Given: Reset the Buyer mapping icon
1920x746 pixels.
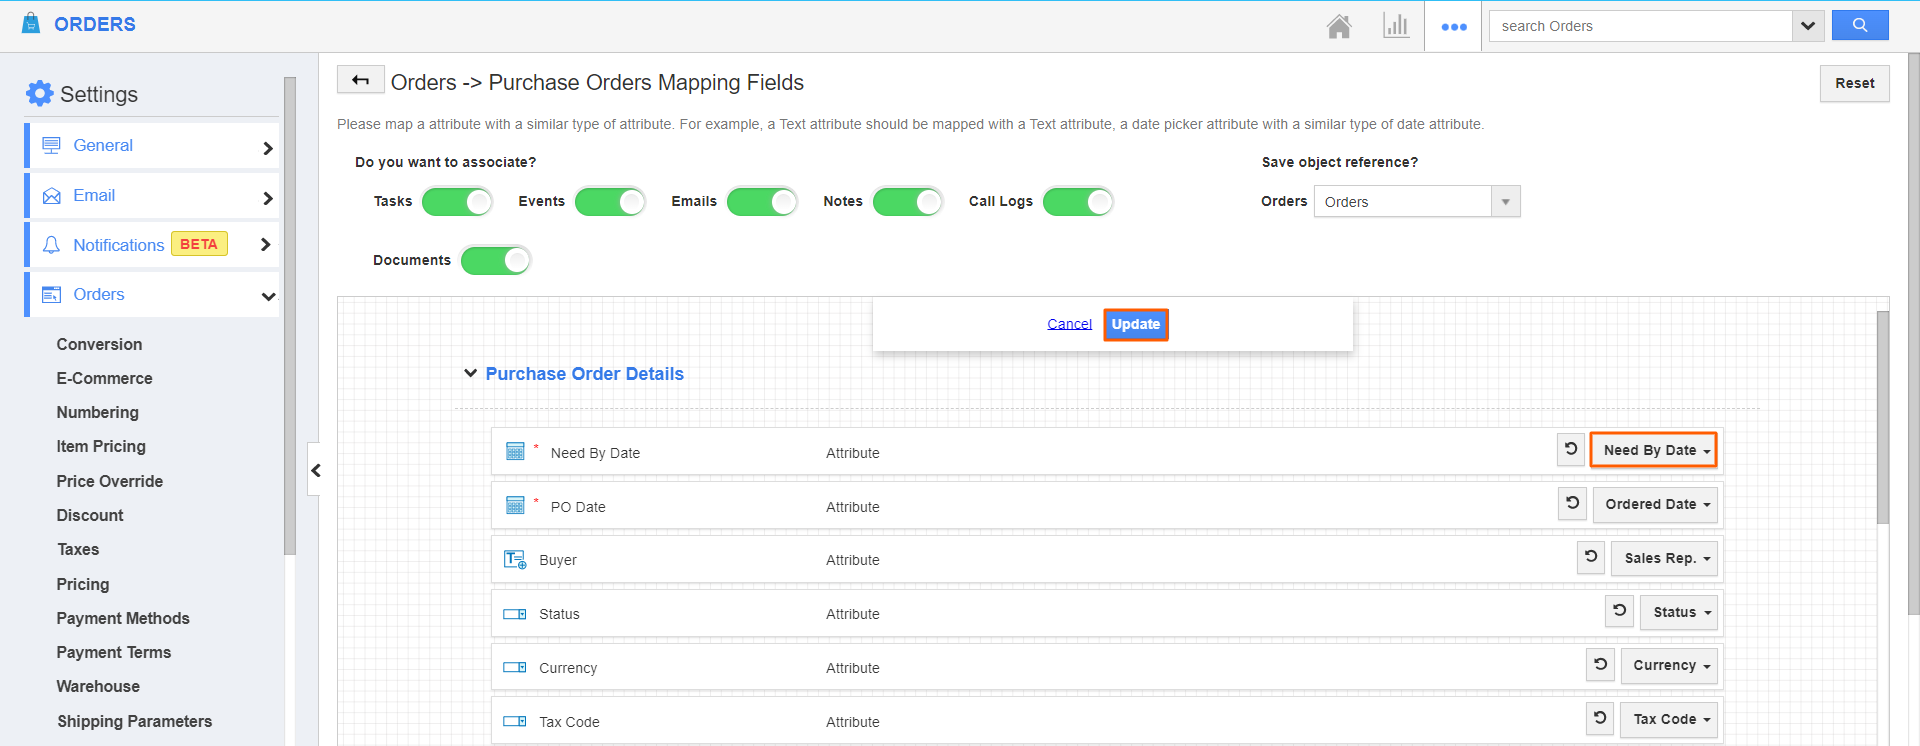Looking at the screenshot, I should [x=1591, y=557].
